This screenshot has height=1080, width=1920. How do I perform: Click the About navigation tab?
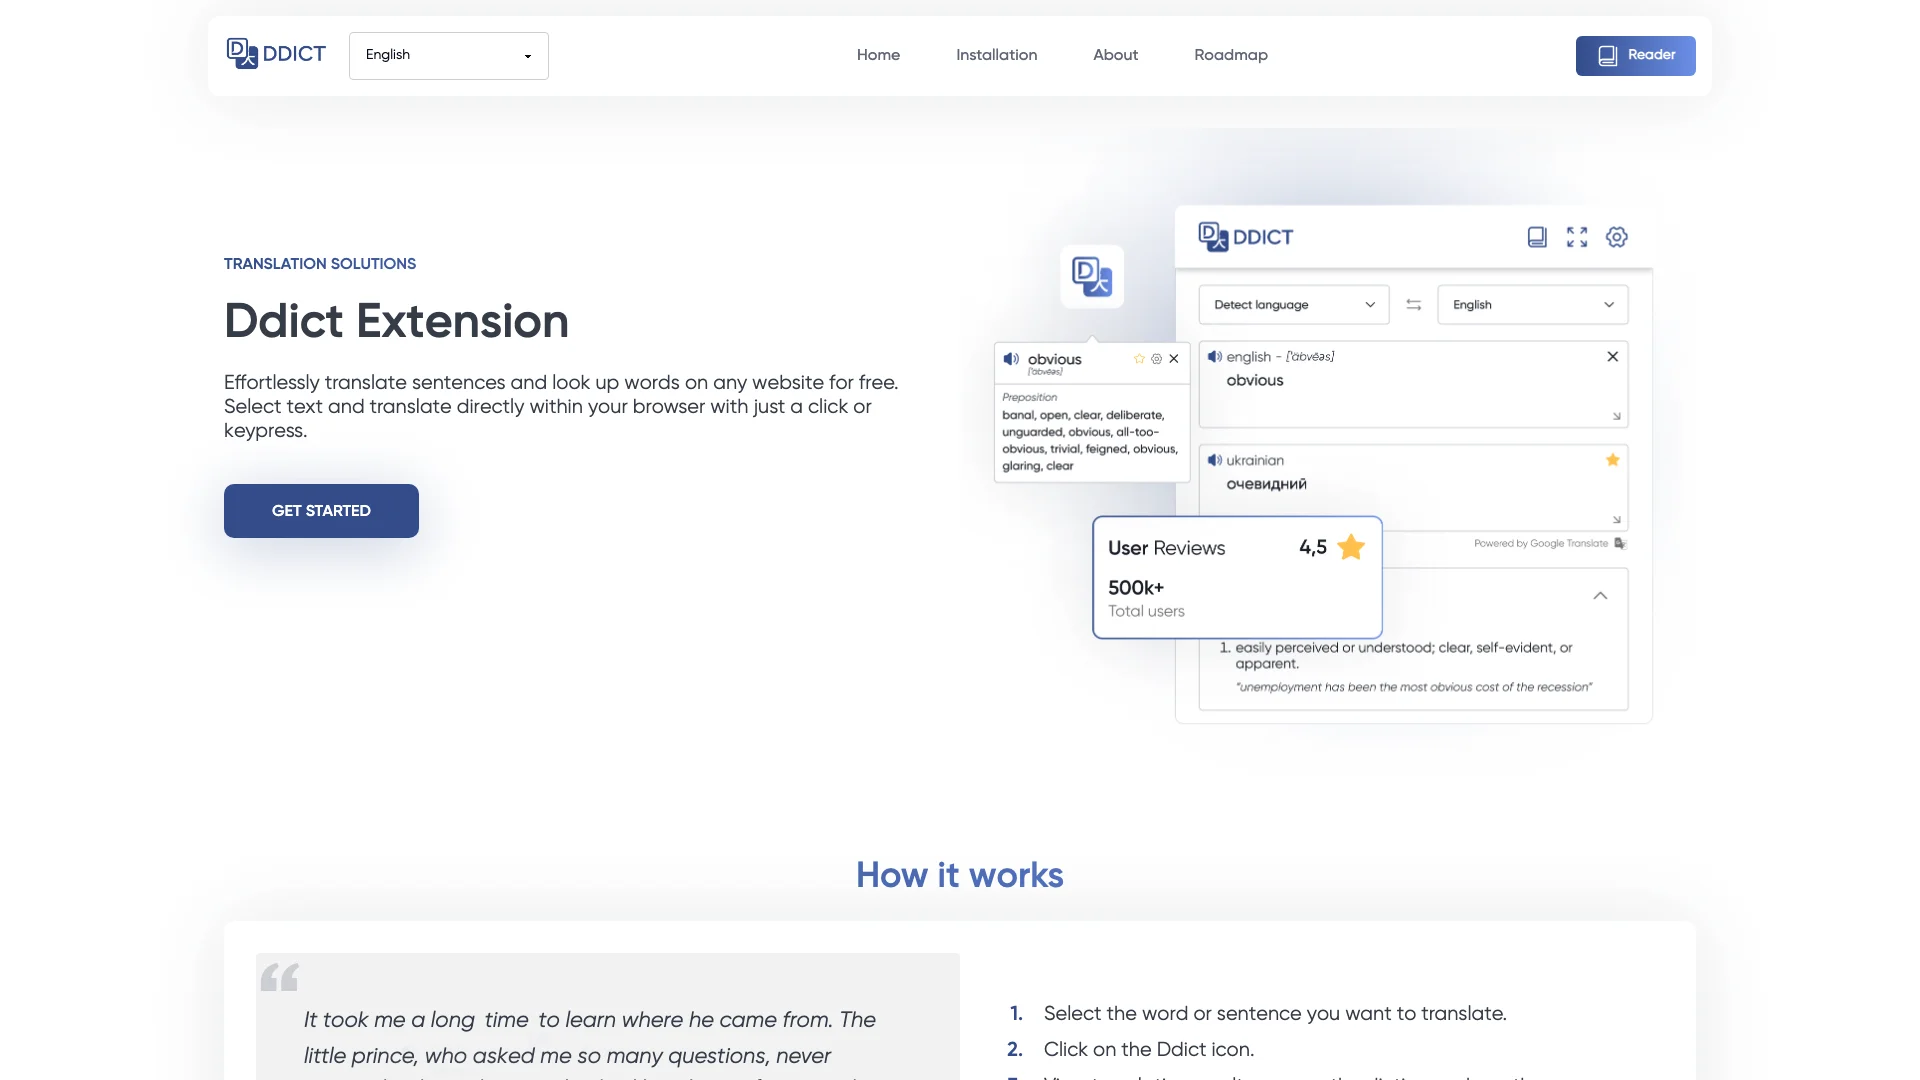pyautogui.click(x=1116, y=55)
